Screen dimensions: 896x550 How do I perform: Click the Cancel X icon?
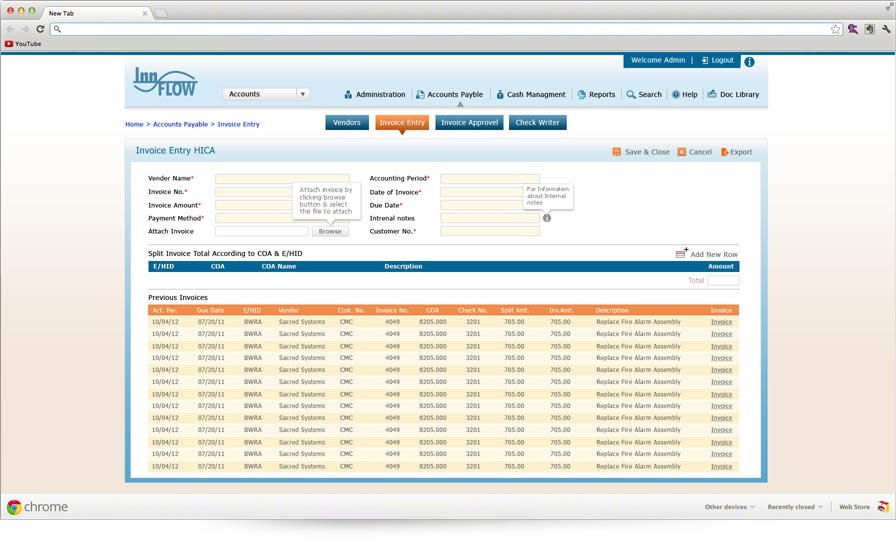[682, 152]
